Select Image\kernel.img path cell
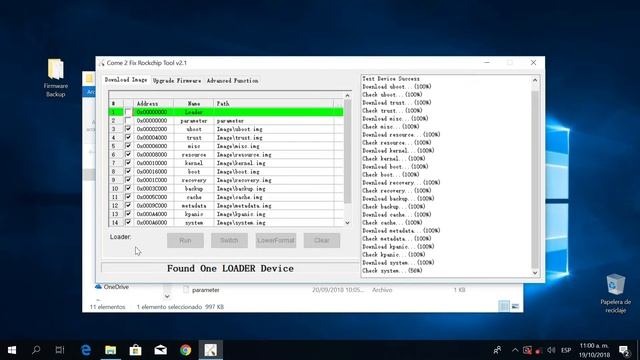The width and height of the screenshot is (640, 360). 273,163
